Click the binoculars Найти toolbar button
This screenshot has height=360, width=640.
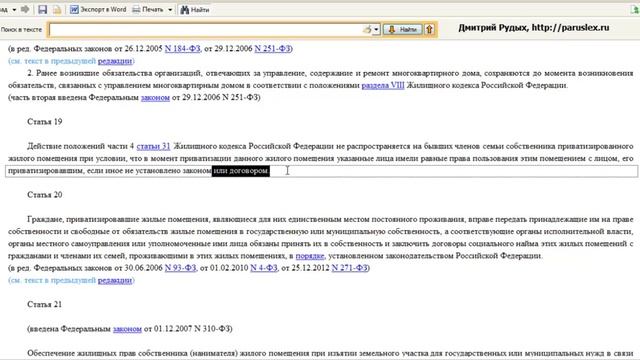coord(195,9)
